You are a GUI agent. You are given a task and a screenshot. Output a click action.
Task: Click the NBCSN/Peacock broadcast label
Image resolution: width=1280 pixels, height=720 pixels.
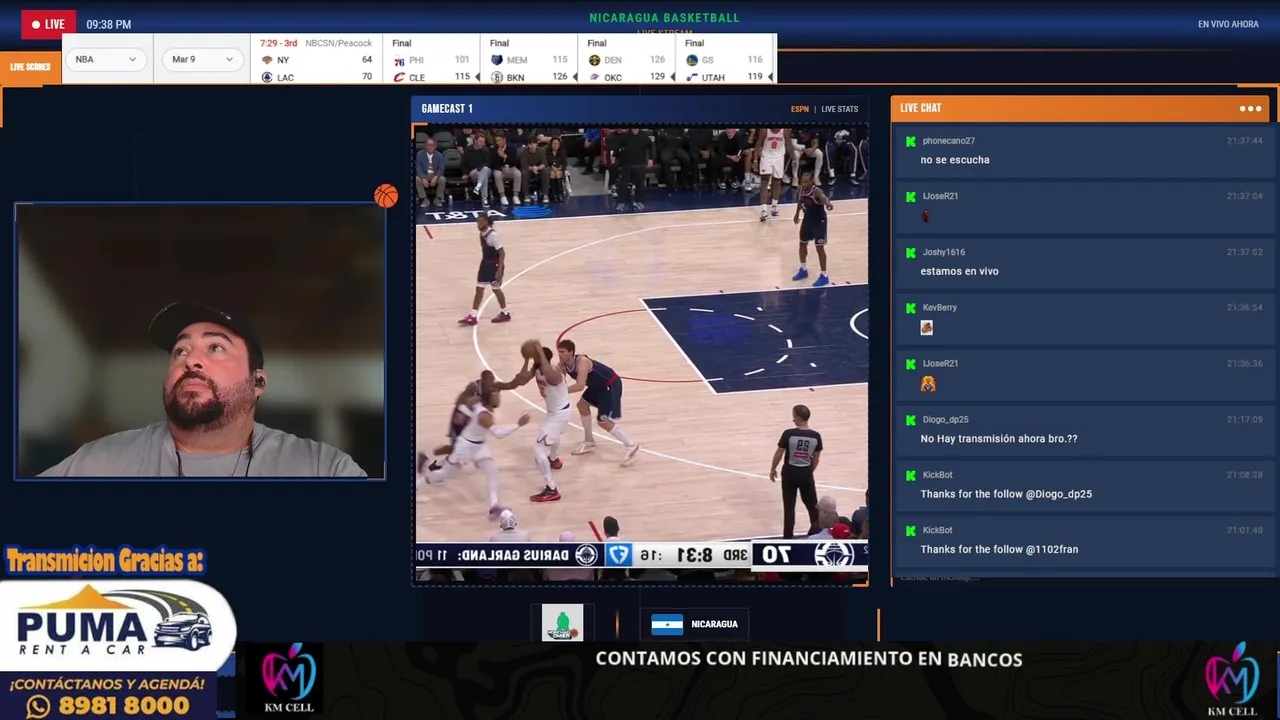339,43
